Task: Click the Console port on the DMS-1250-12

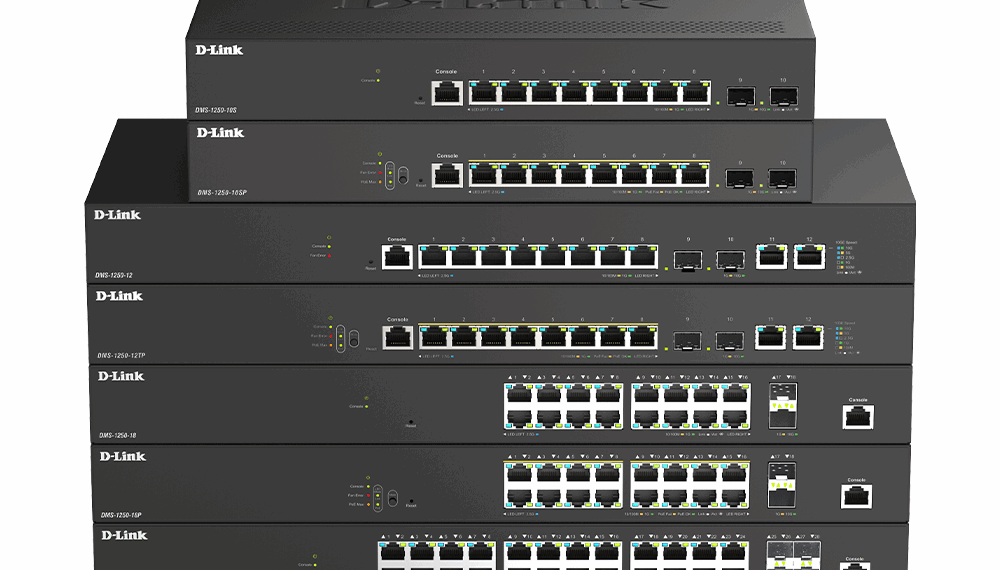Action: (397, 257)
